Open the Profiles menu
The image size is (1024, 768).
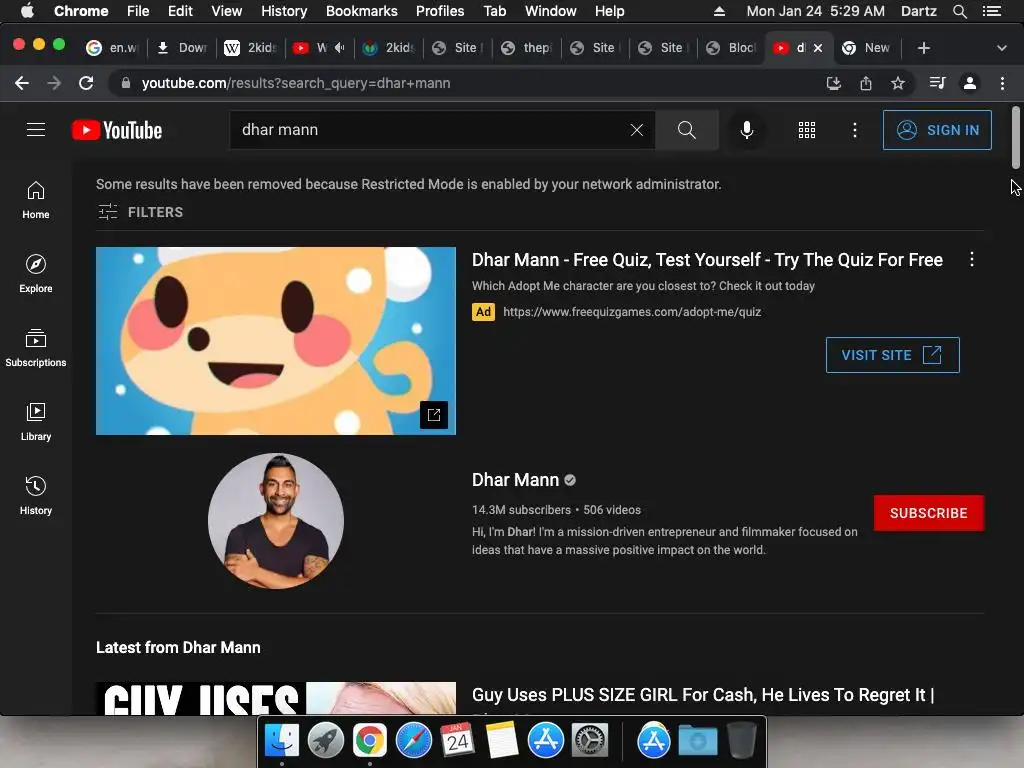tap(440, 11)
